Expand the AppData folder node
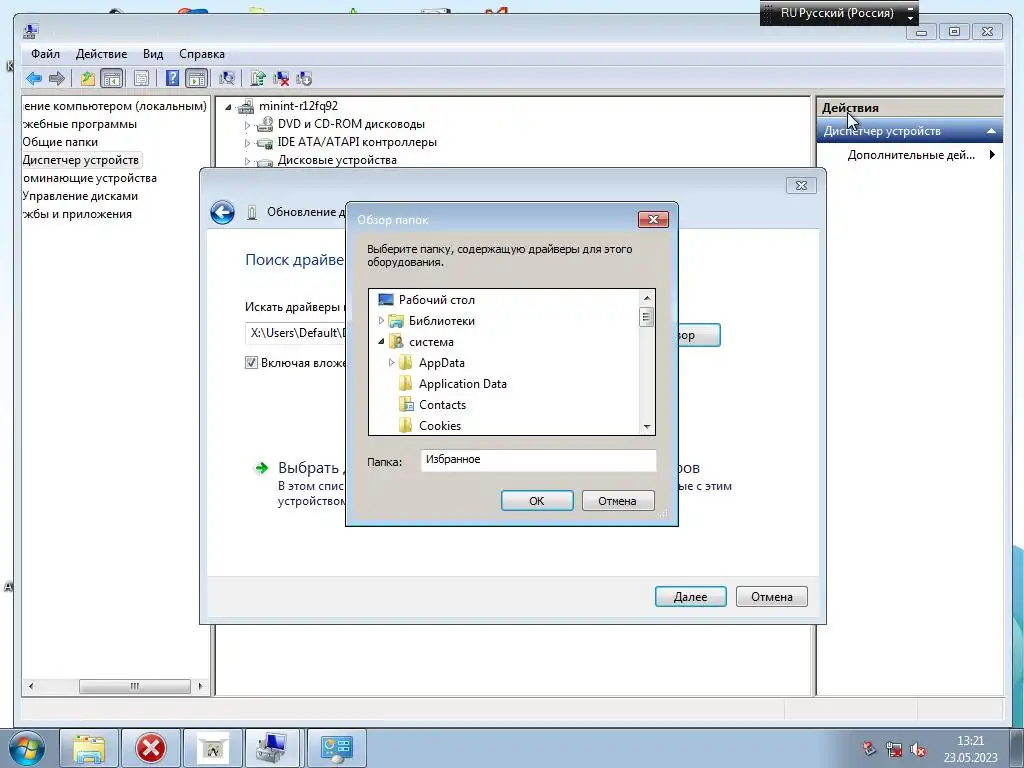Viewport: 1024px width, 768px height. (391, 362)
